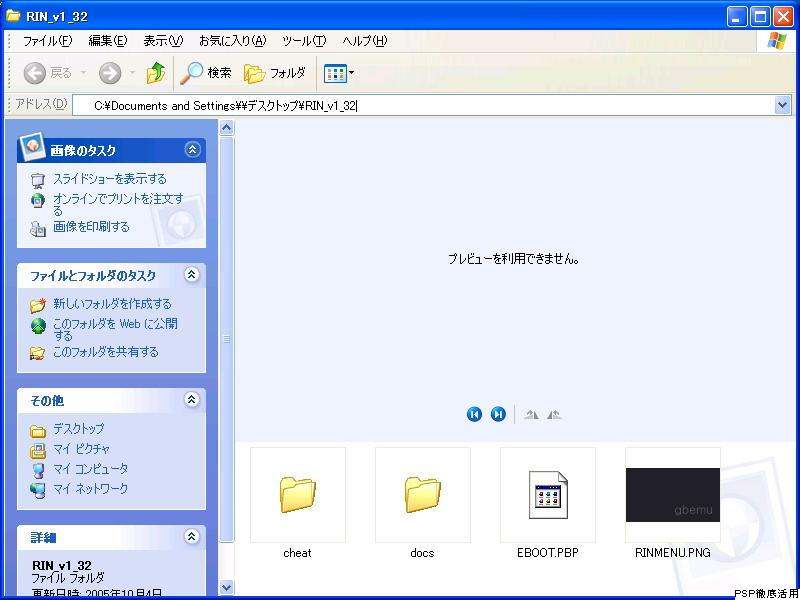Image resolution: width=800 pixels, height=600 pixels.
Task: Click このフォルダを共有する link
Action: point(106,352)
